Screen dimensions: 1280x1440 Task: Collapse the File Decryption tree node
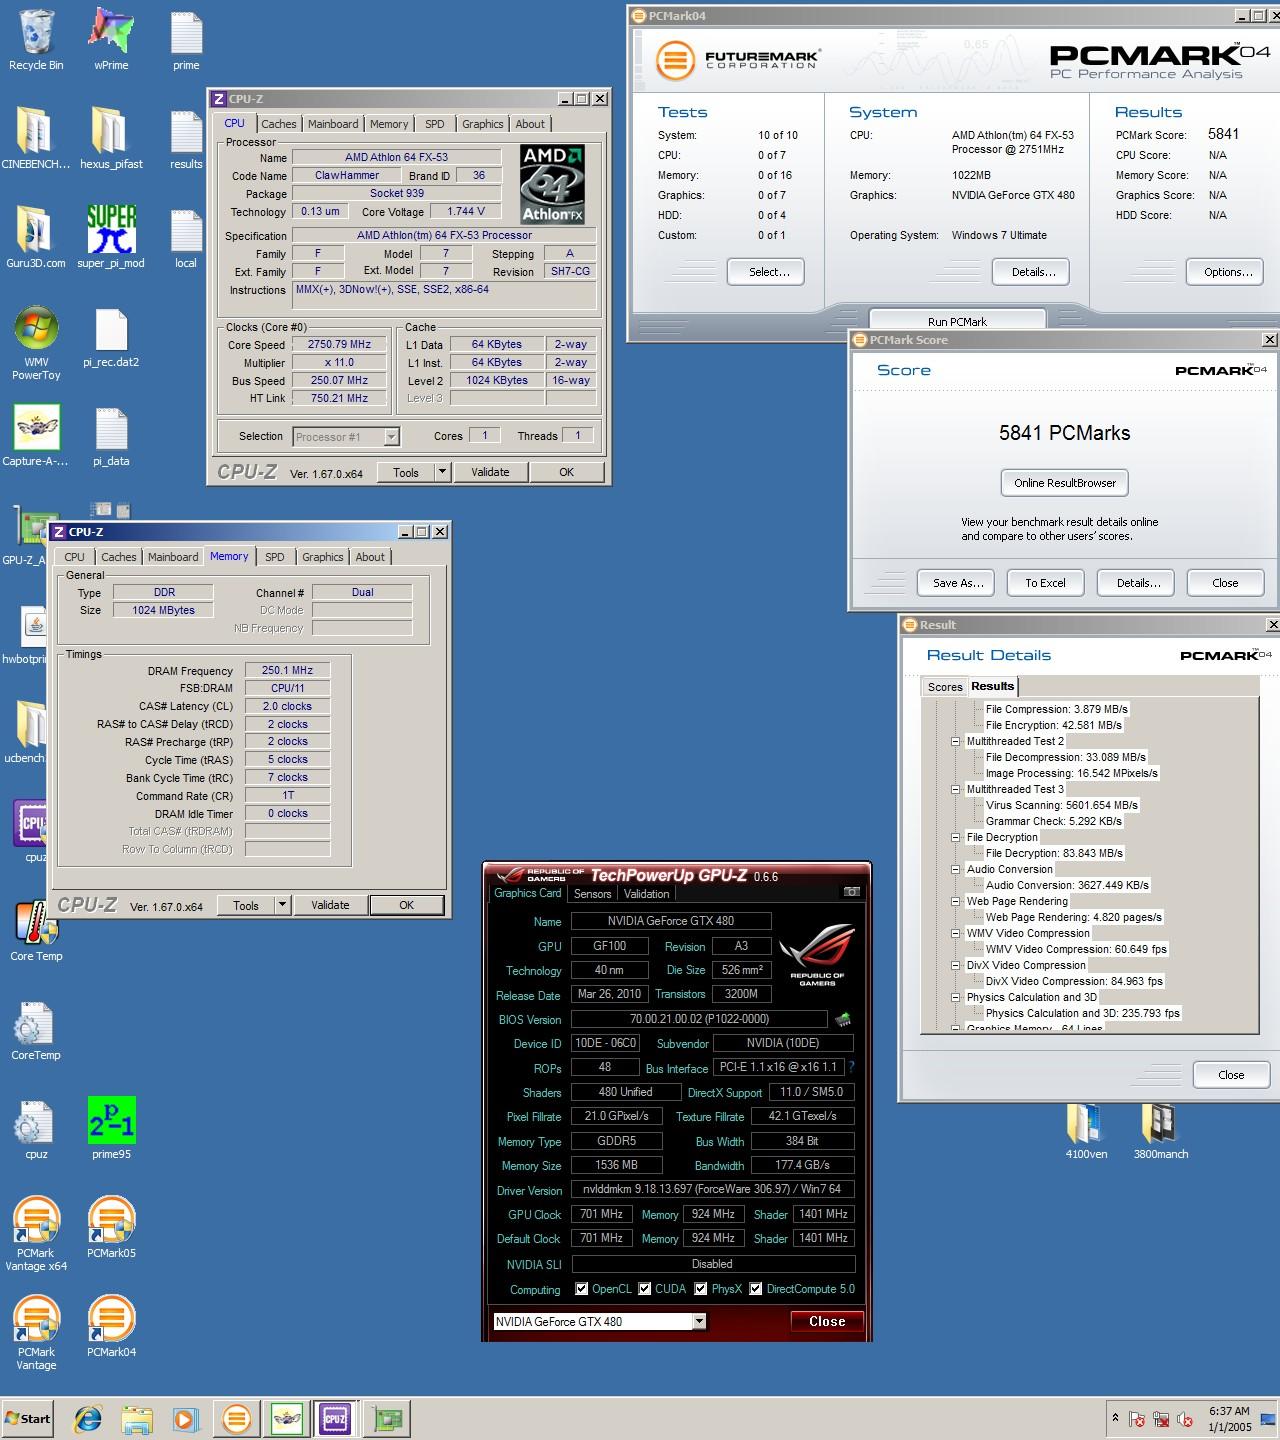(955, 837)
